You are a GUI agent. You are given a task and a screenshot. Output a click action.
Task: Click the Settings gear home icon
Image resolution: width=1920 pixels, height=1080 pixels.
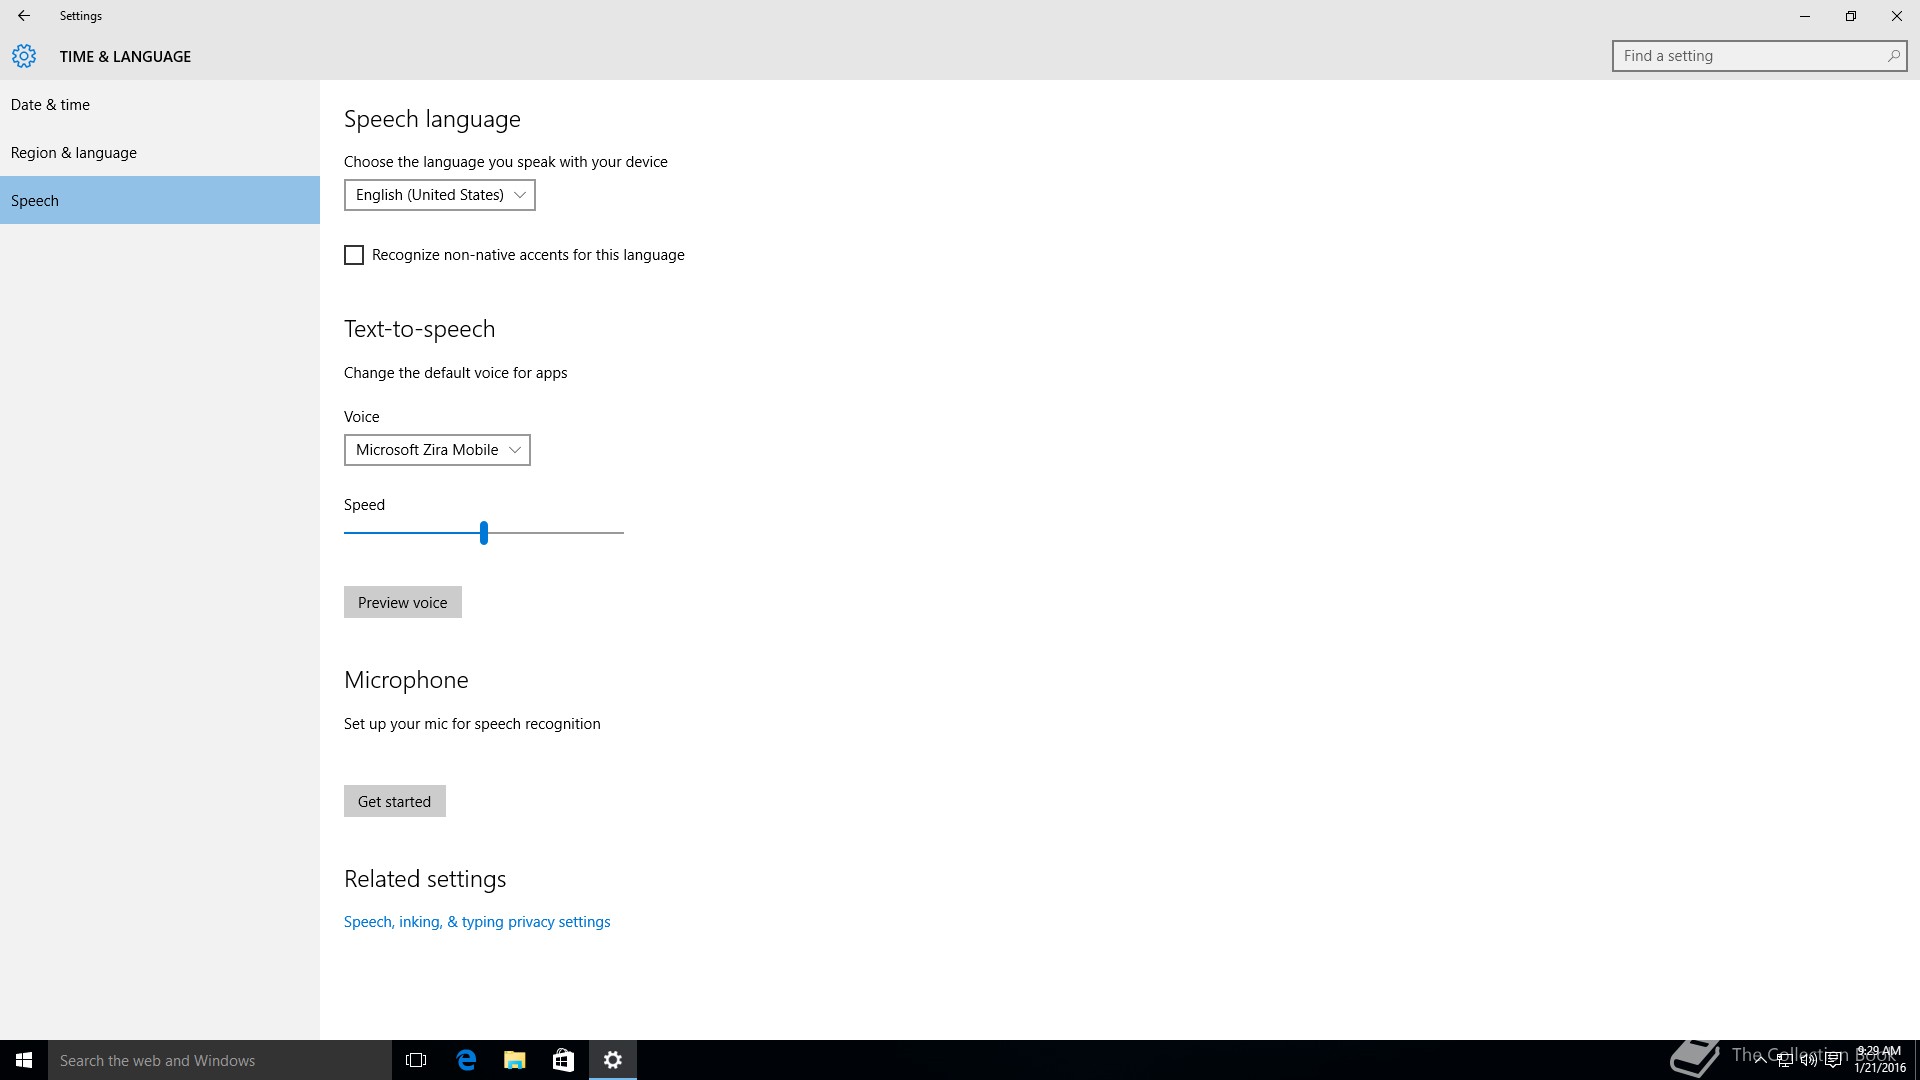point(24,56)
